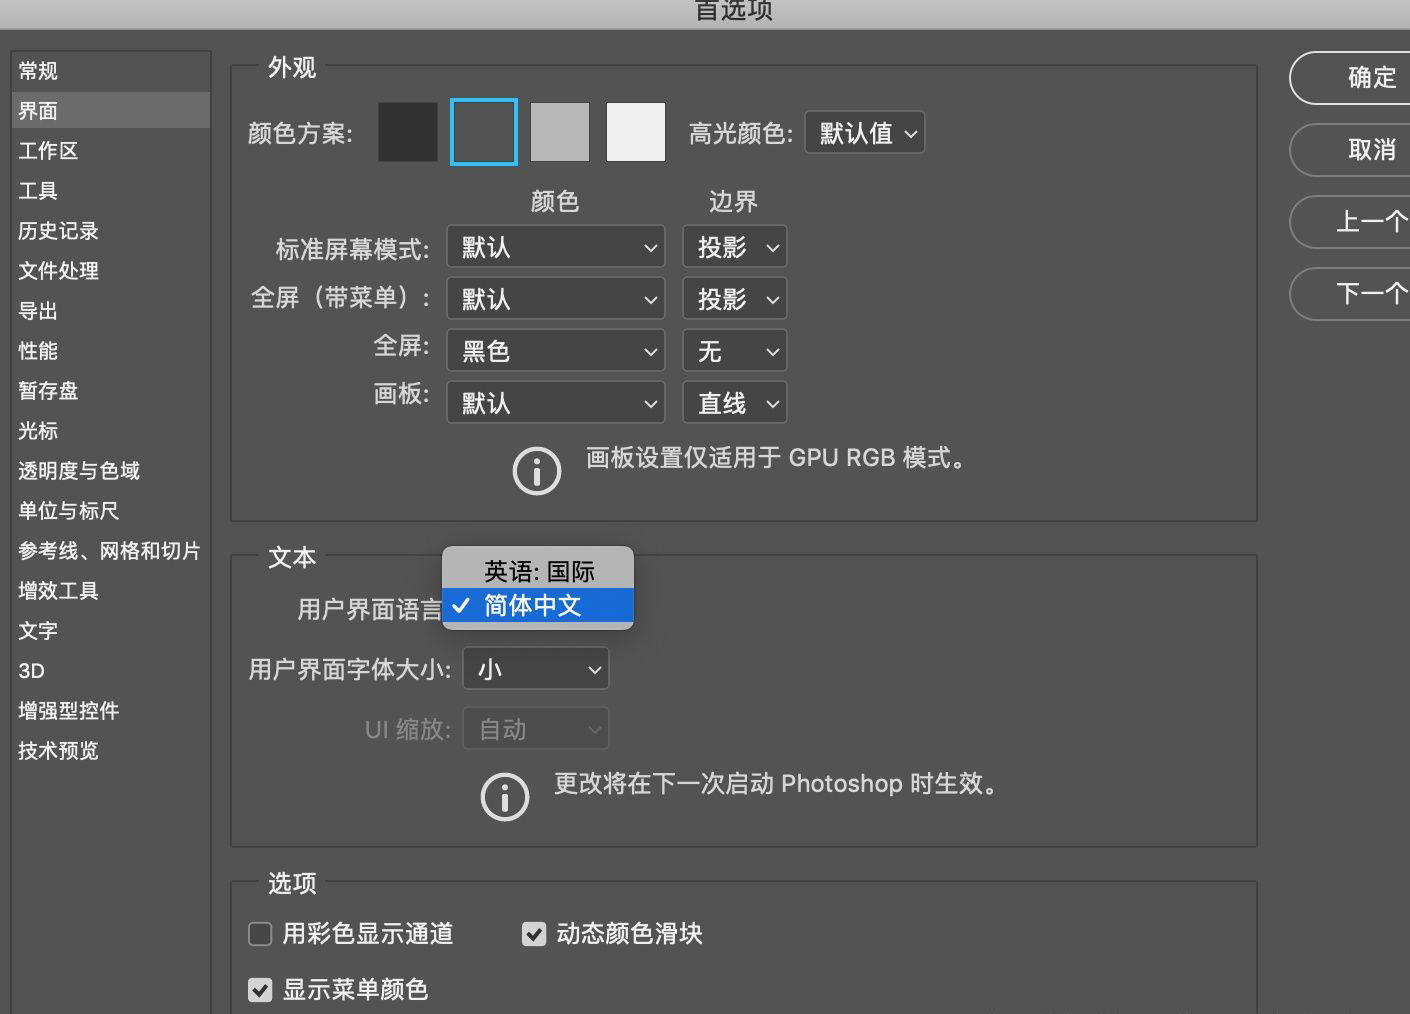Open the 全屏 color dropdown showing 黑色

(555, 350)
